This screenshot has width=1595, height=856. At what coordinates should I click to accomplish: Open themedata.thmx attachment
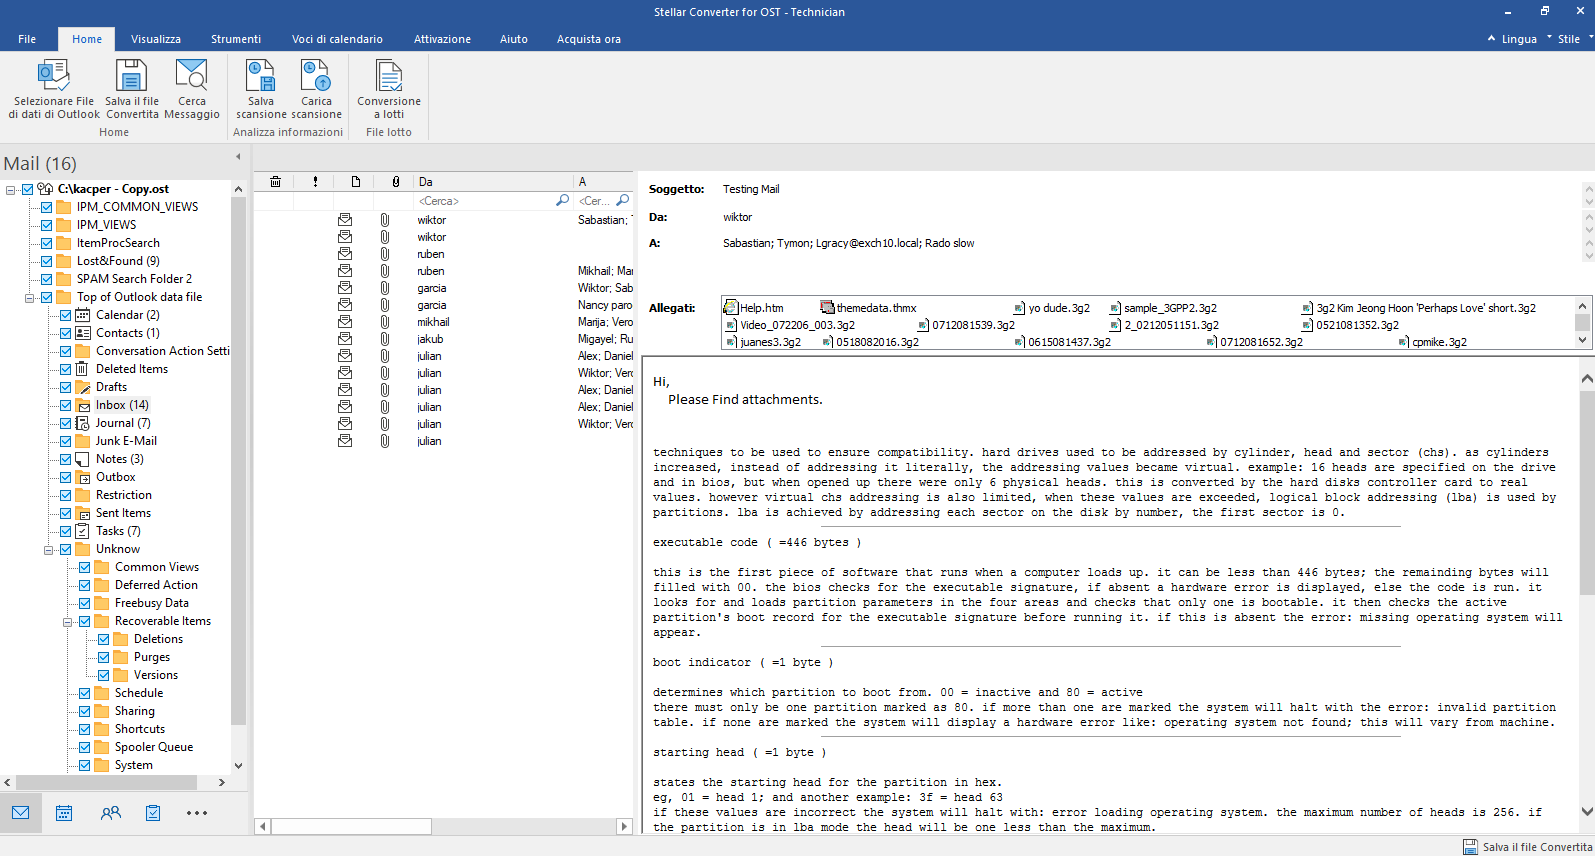pos(868,308)
